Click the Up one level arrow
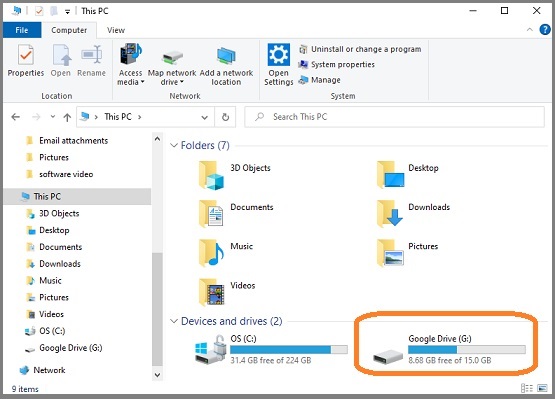 67,117
